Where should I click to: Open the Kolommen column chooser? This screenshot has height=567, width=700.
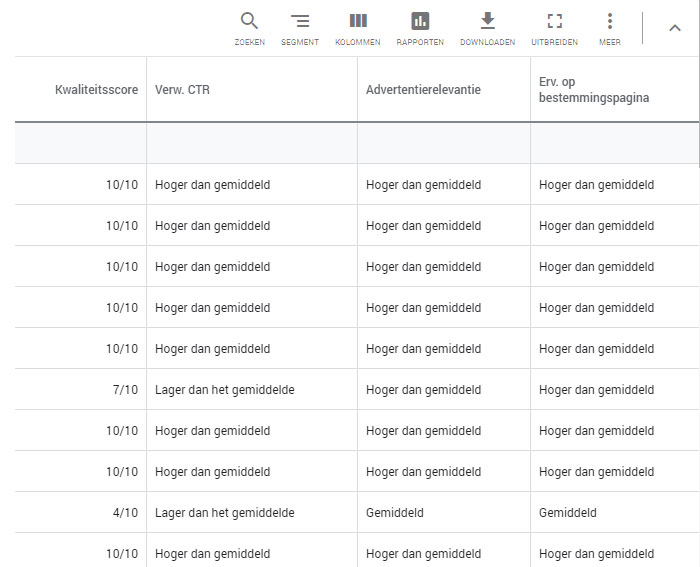358,22
